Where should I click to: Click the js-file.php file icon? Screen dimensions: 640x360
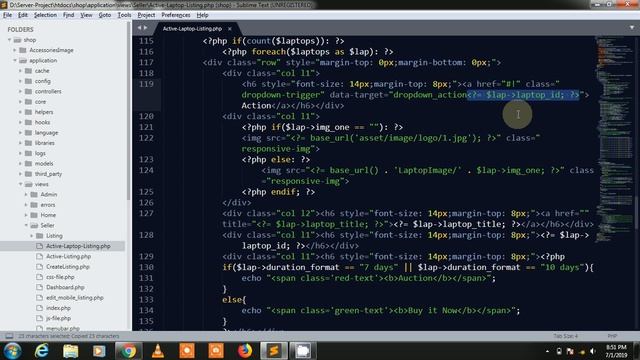[39, 318]
